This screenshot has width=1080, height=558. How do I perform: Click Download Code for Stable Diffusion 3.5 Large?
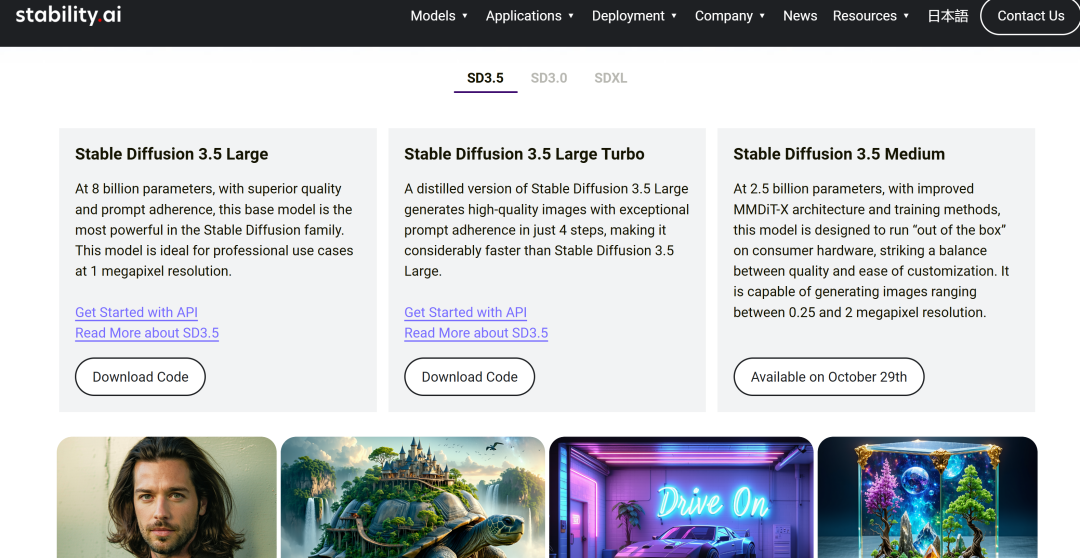click(x=141, y=377)
